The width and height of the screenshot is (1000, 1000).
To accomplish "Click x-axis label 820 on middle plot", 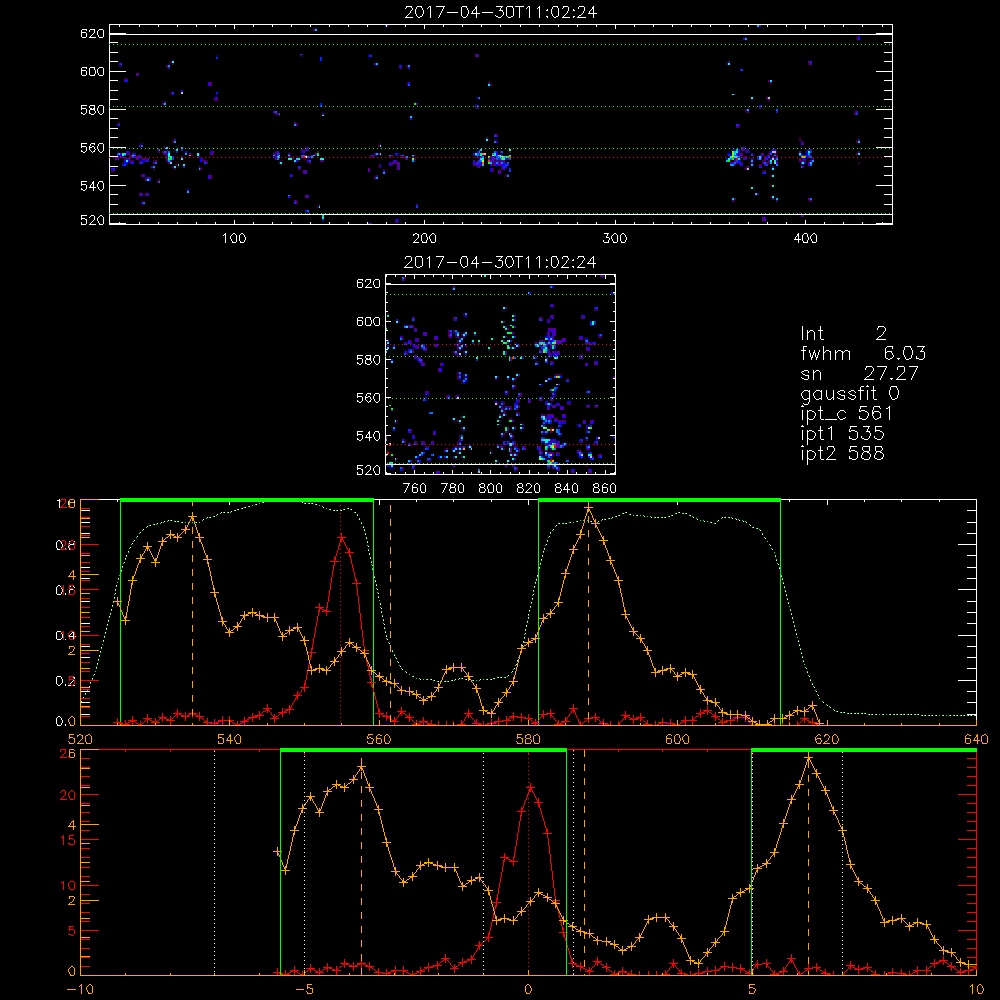I will tap(529, 489).
